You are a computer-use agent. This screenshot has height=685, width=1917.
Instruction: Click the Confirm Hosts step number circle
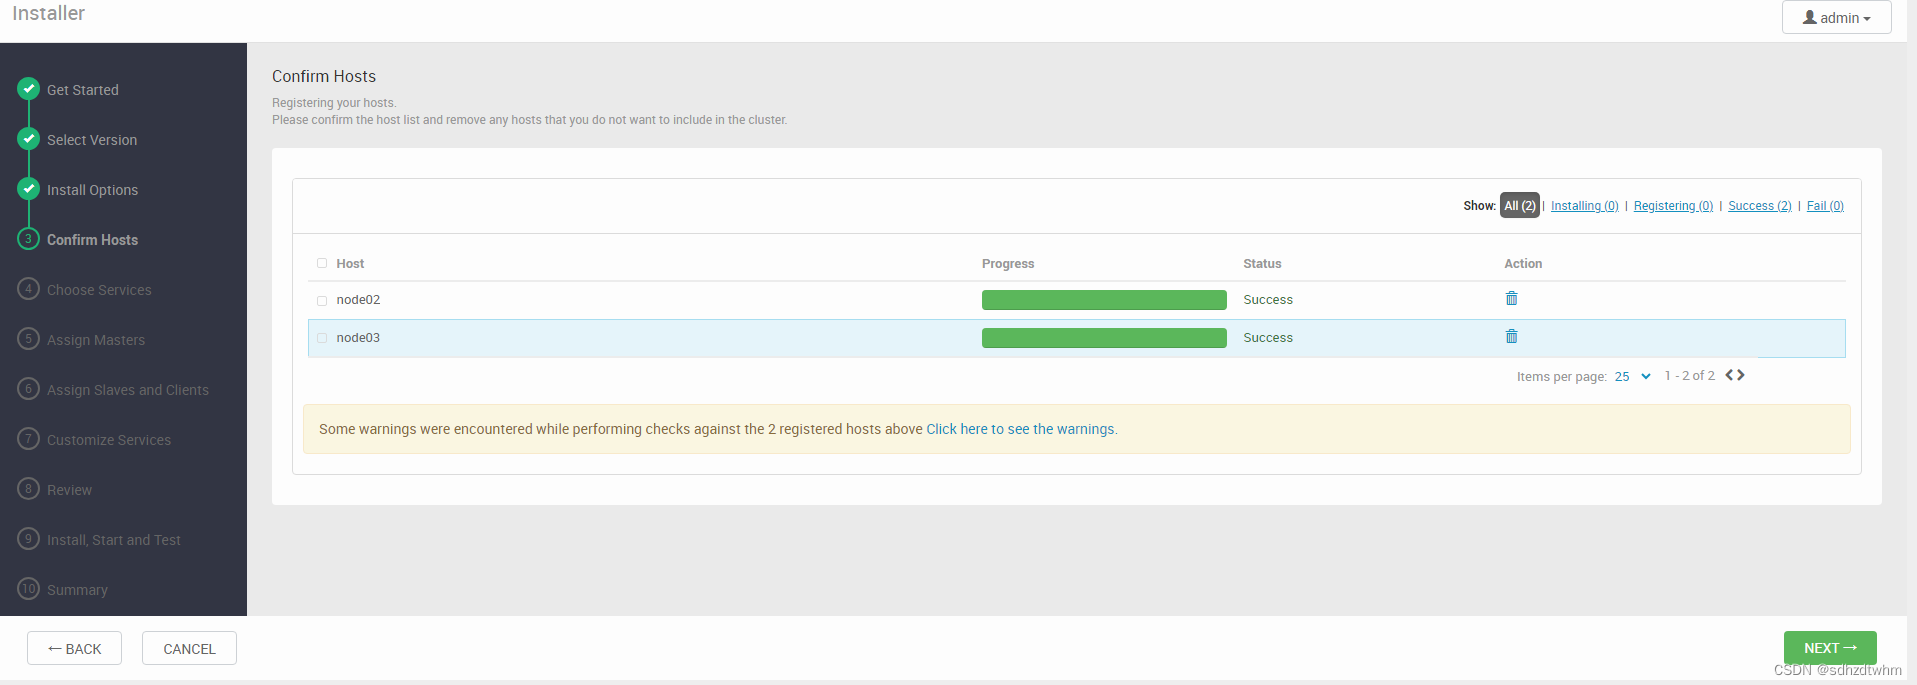(x=29, y=239)
